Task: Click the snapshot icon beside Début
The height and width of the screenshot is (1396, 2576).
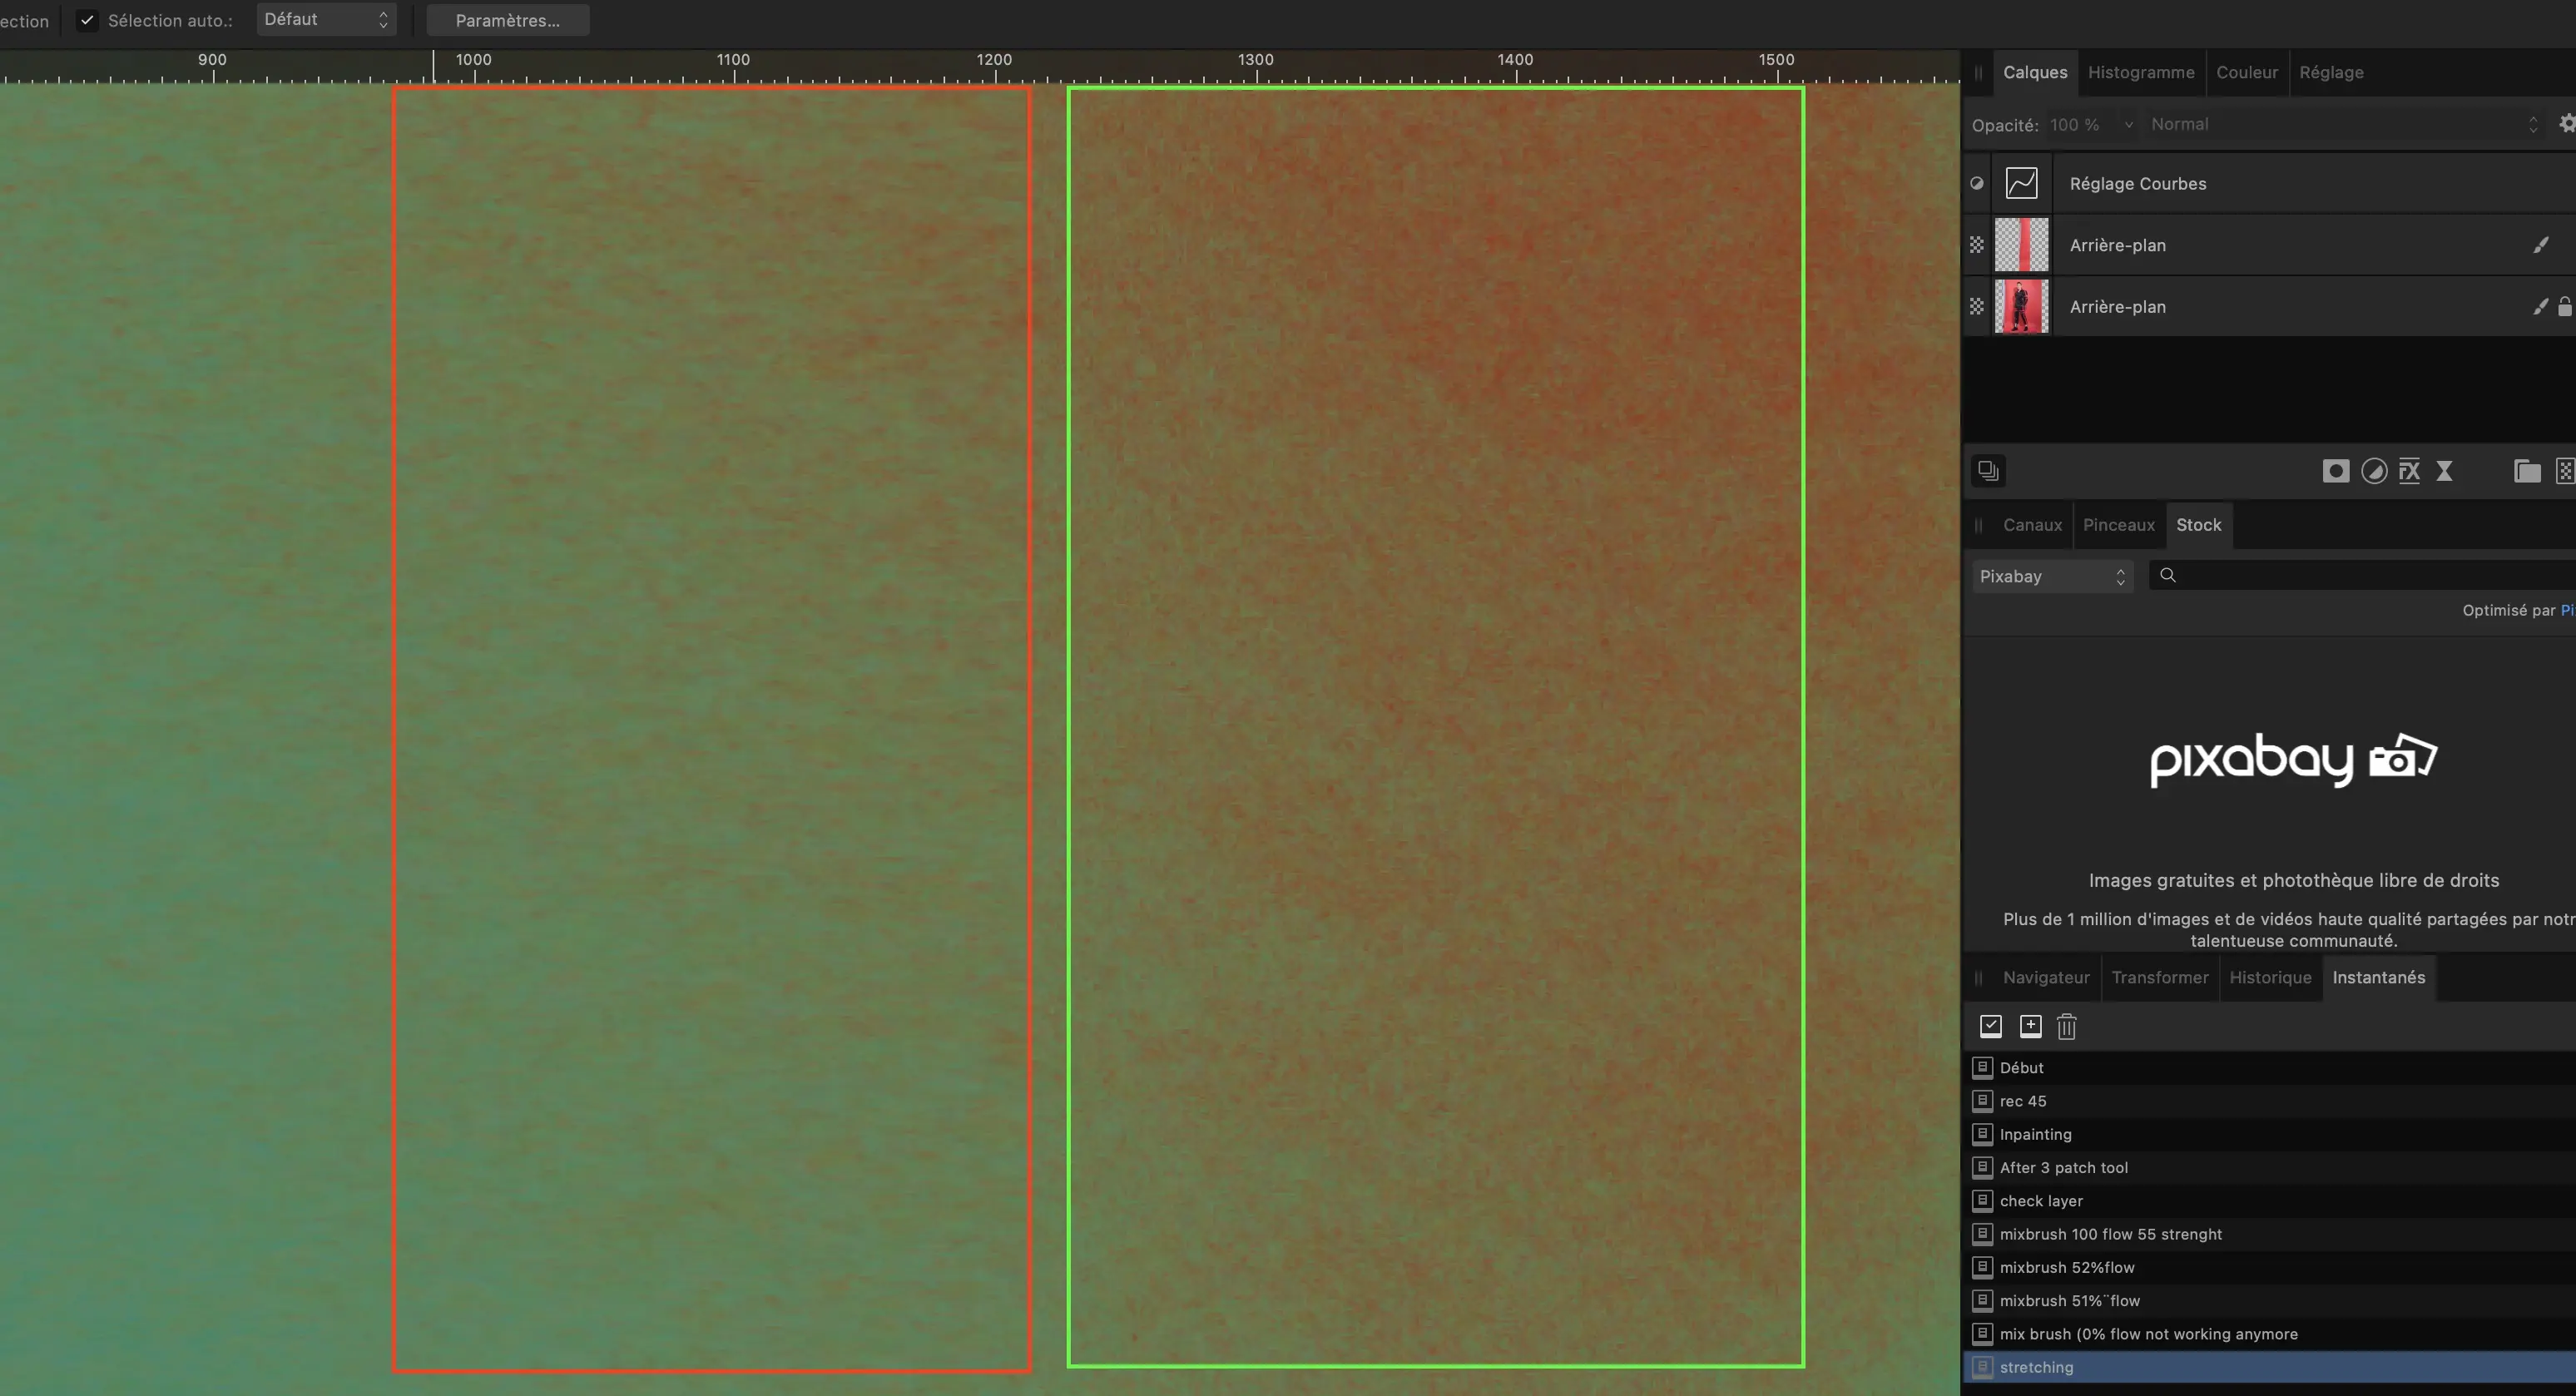Action: 1982,1067
